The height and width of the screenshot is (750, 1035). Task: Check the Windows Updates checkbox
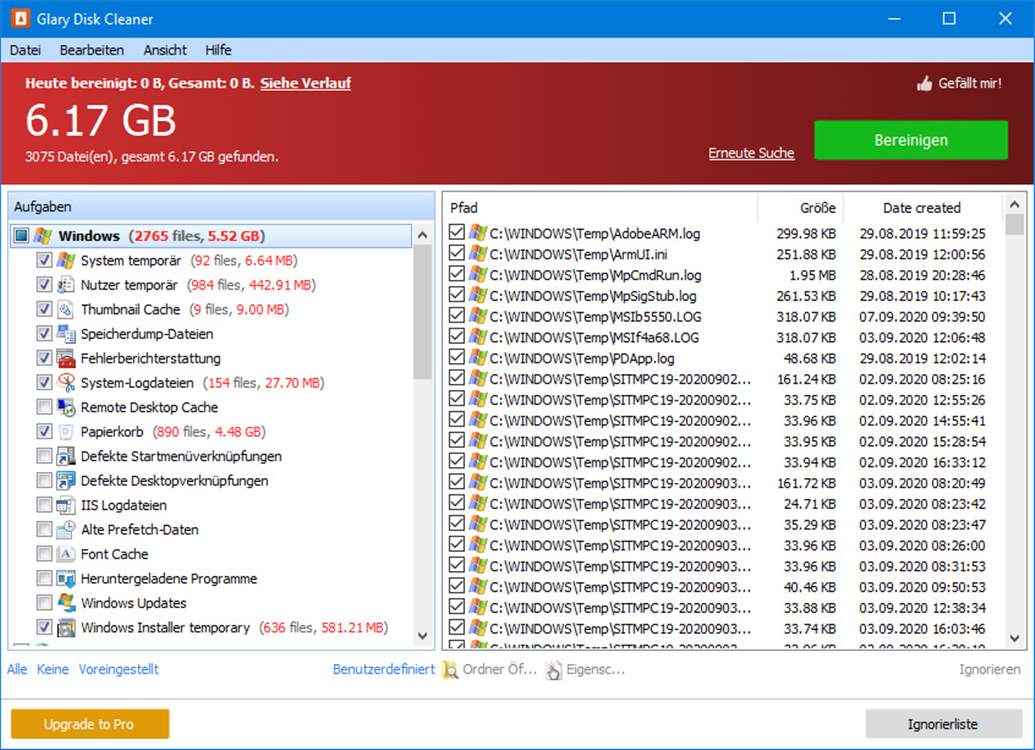(44, 602)
